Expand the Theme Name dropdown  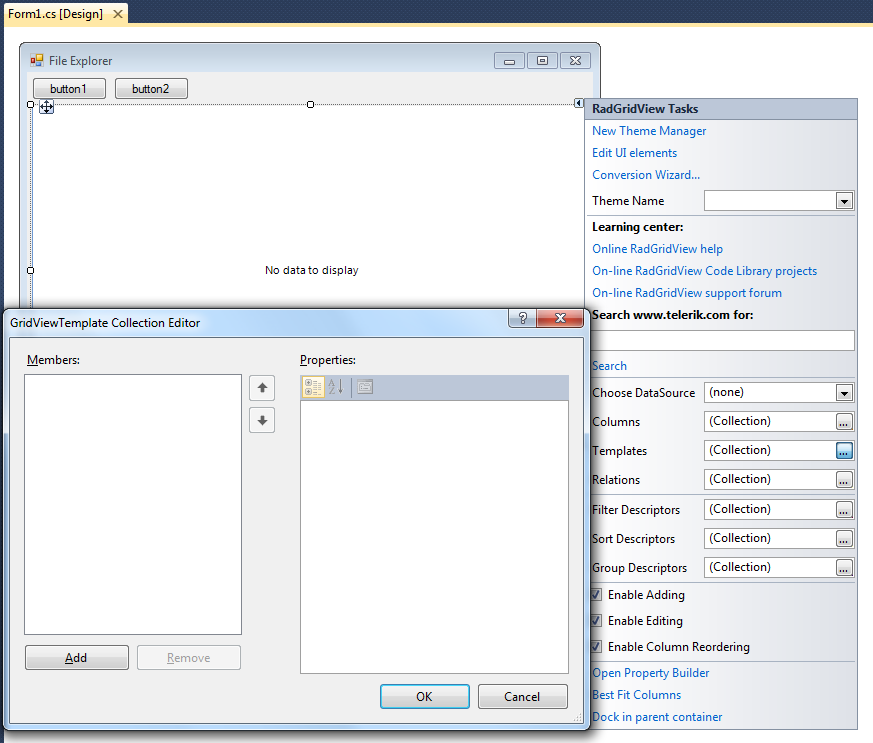[844, 201]
